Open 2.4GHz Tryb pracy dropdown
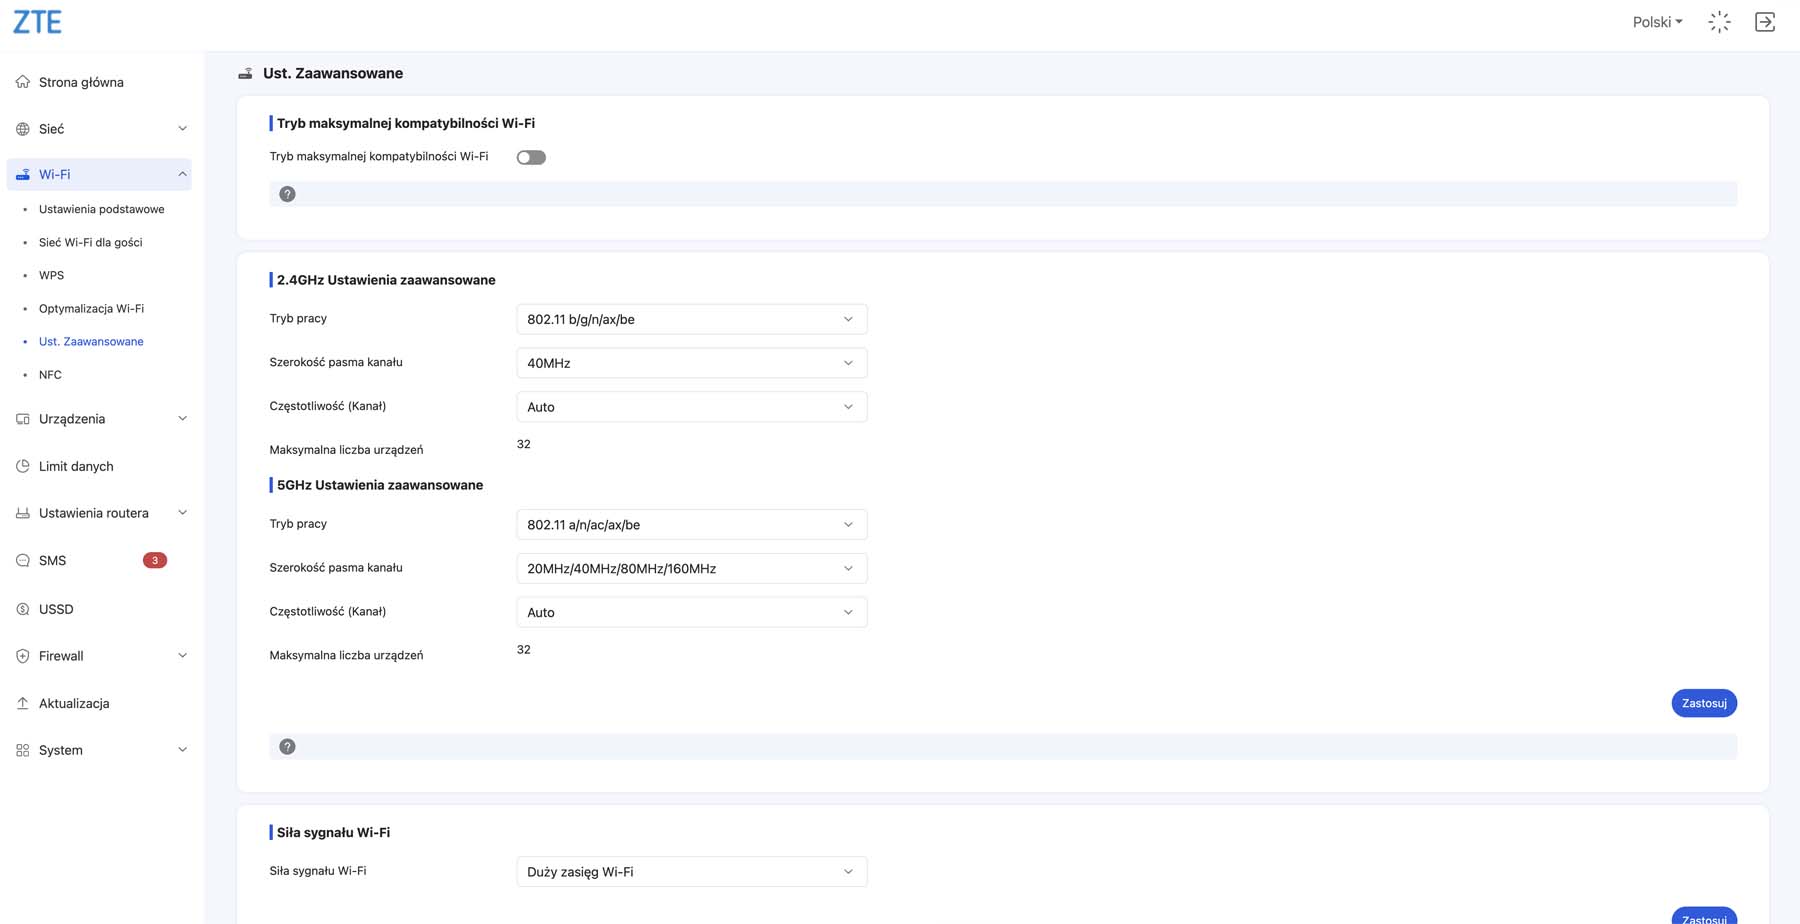The image size is (1800, 924). click(x=691, y=319)
